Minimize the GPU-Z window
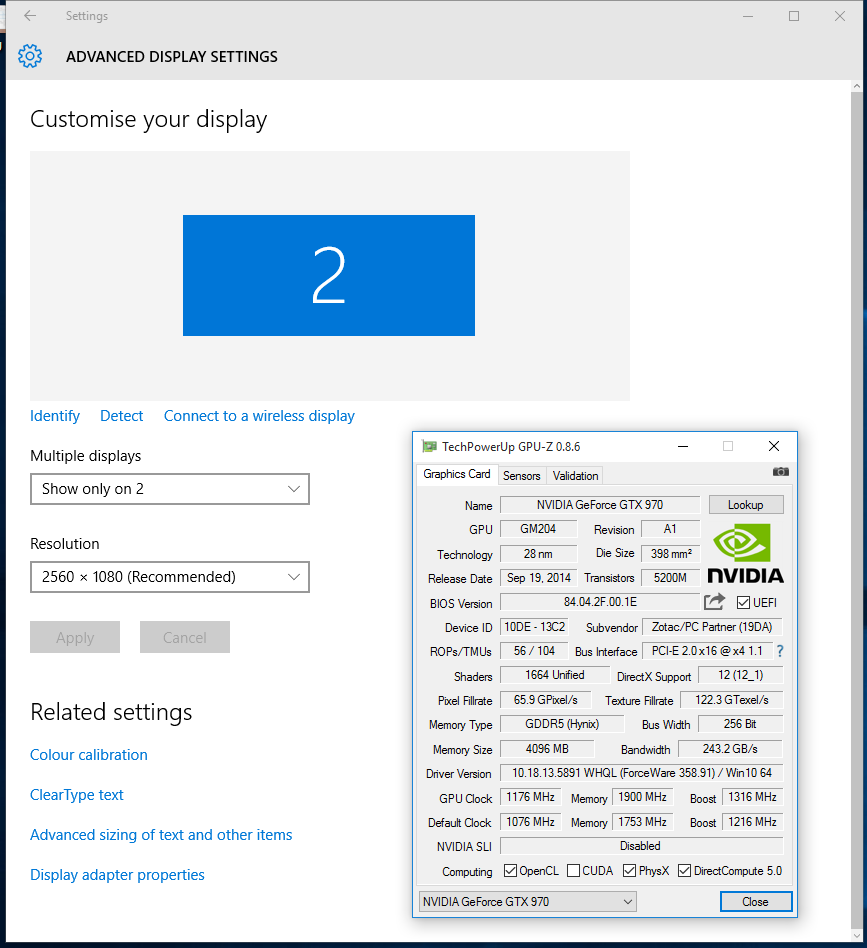867x948 pixels. coord(683,446)
